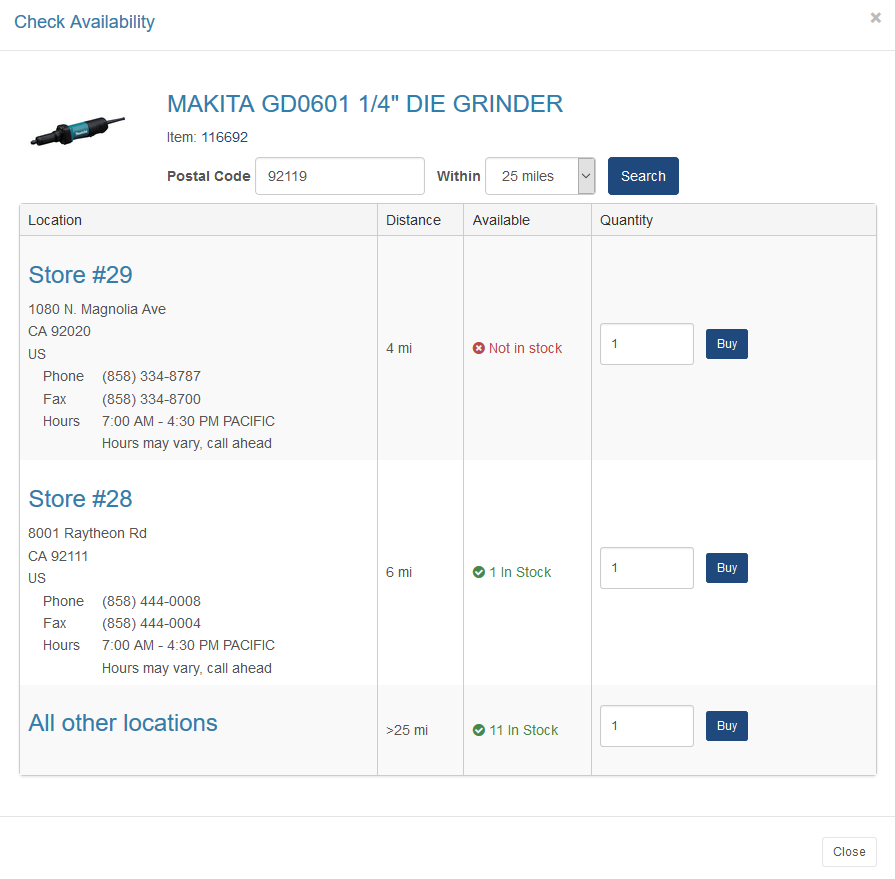Open All other locations link
The width and height of the screenshot is (895, 879).
123,723
